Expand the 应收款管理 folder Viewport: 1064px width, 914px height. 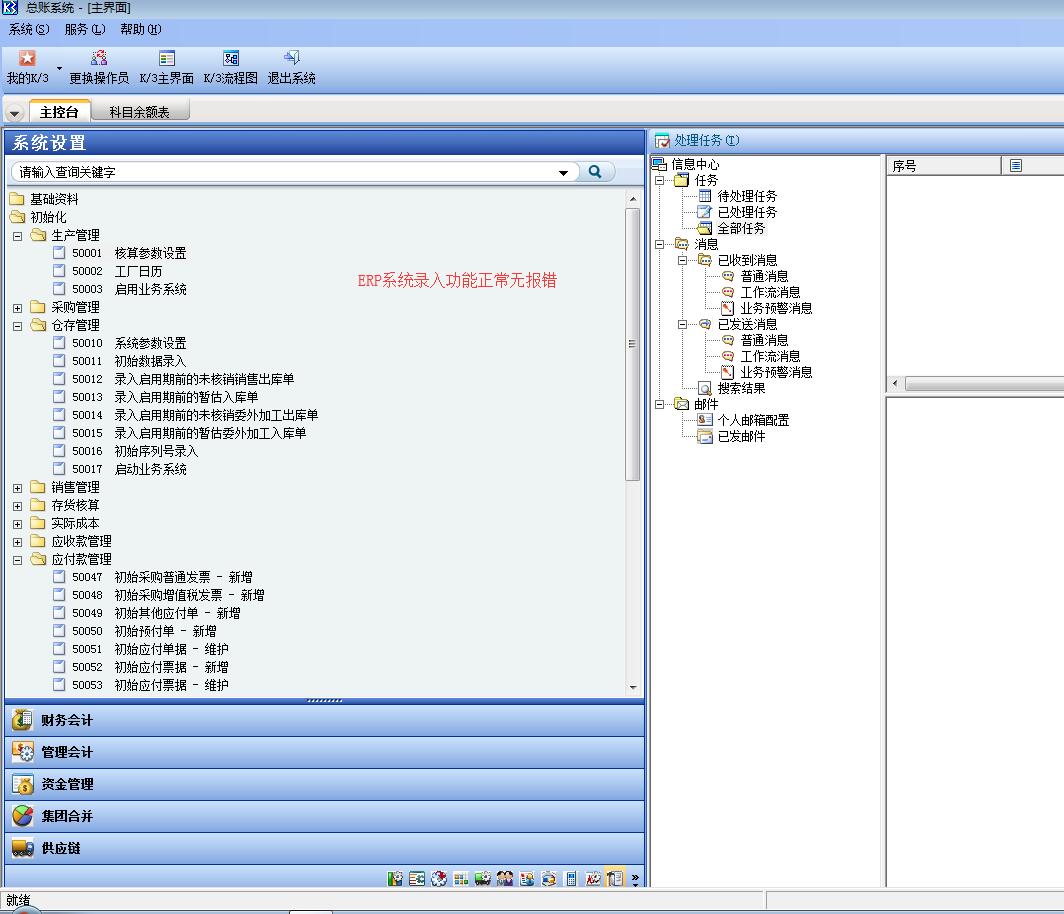[x=18, y=542]
